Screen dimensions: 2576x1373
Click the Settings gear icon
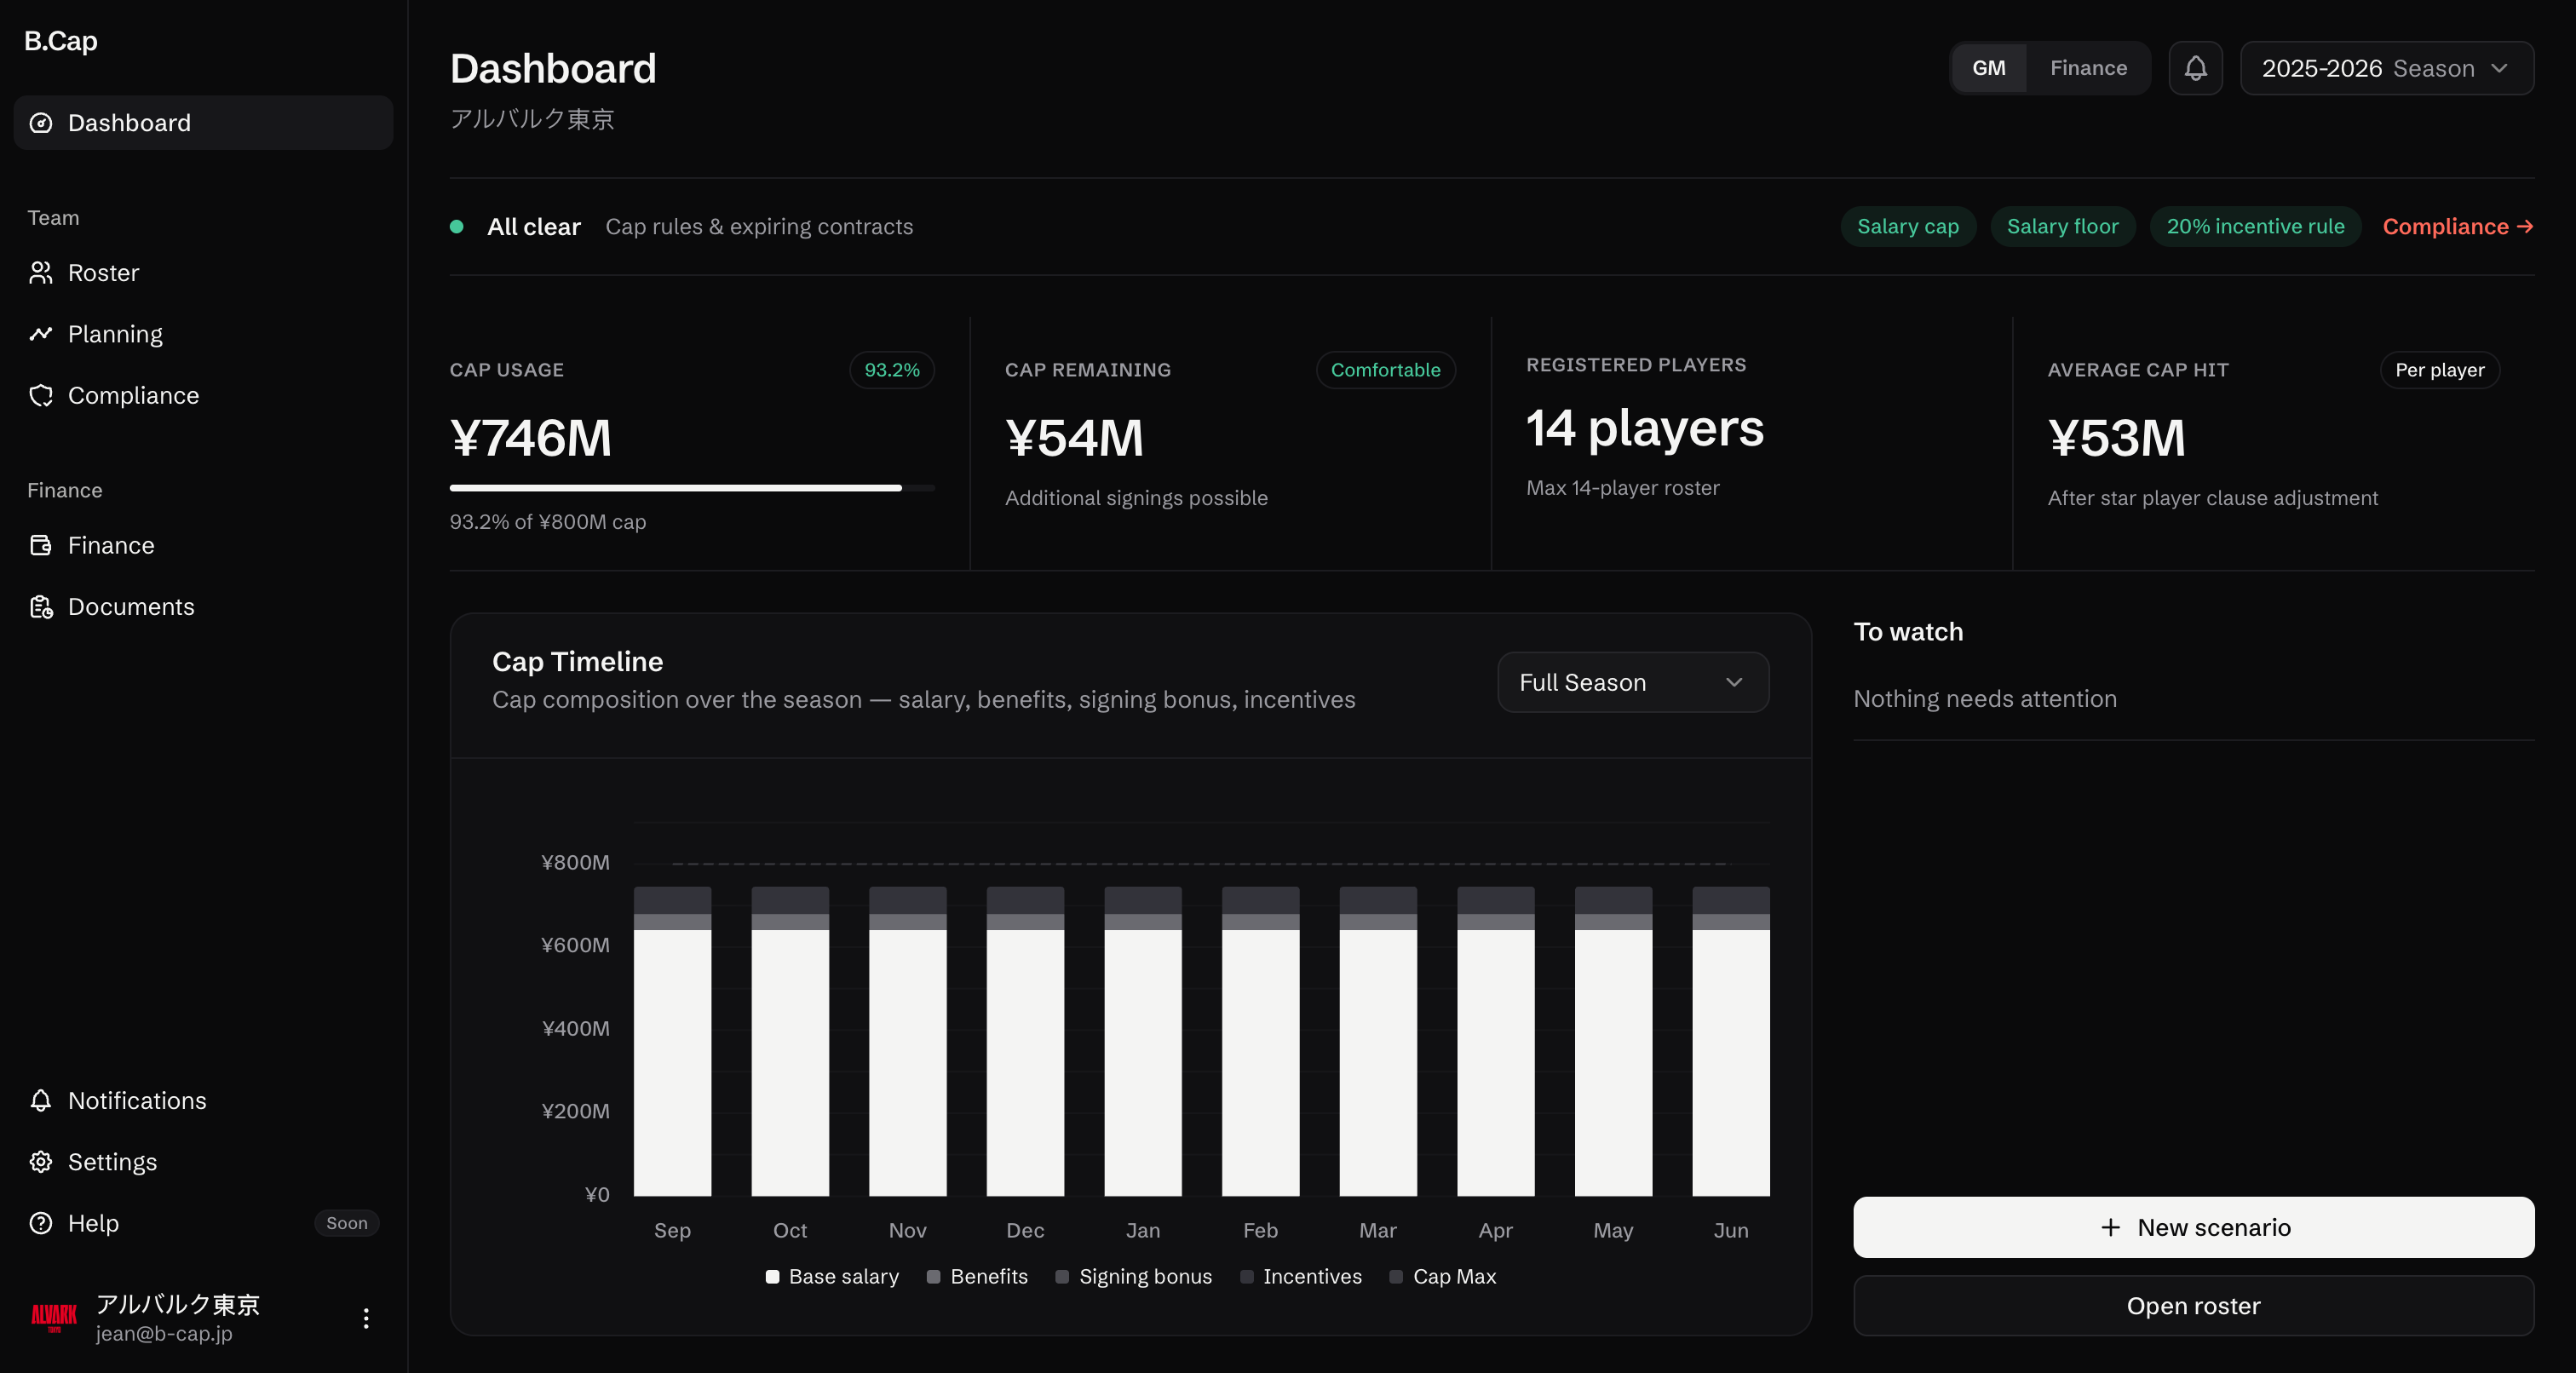point(41,1162)
